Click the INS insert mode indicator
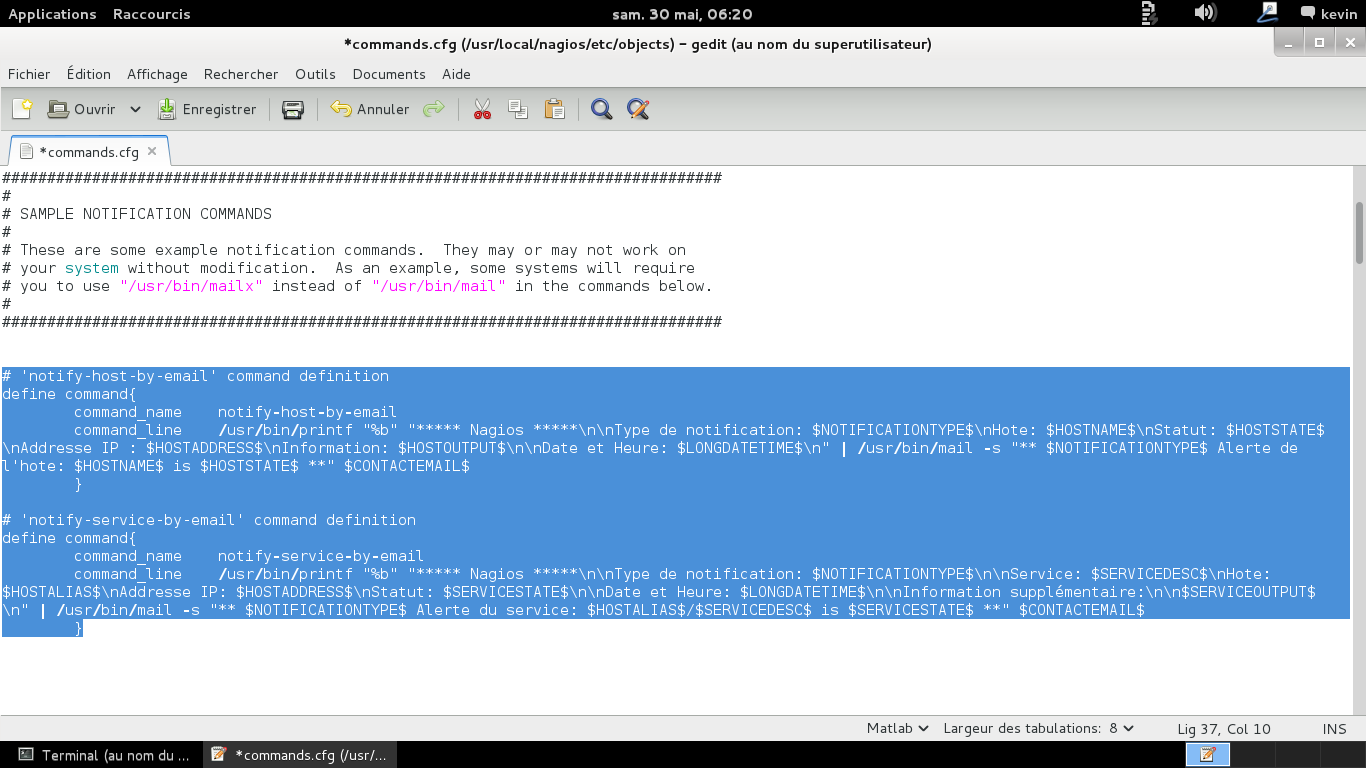This screenshot has height=768, width=1366. pos(1335,729)
